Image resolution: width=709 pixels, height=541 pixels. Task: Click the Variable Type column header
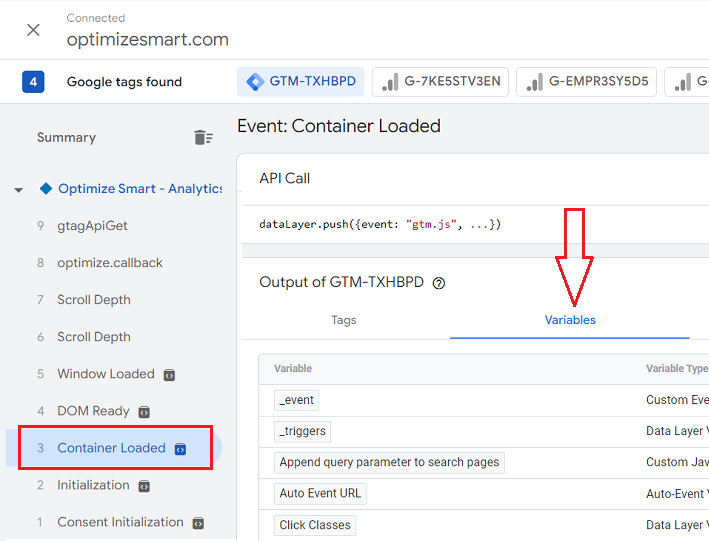click(x=676, y=369)
